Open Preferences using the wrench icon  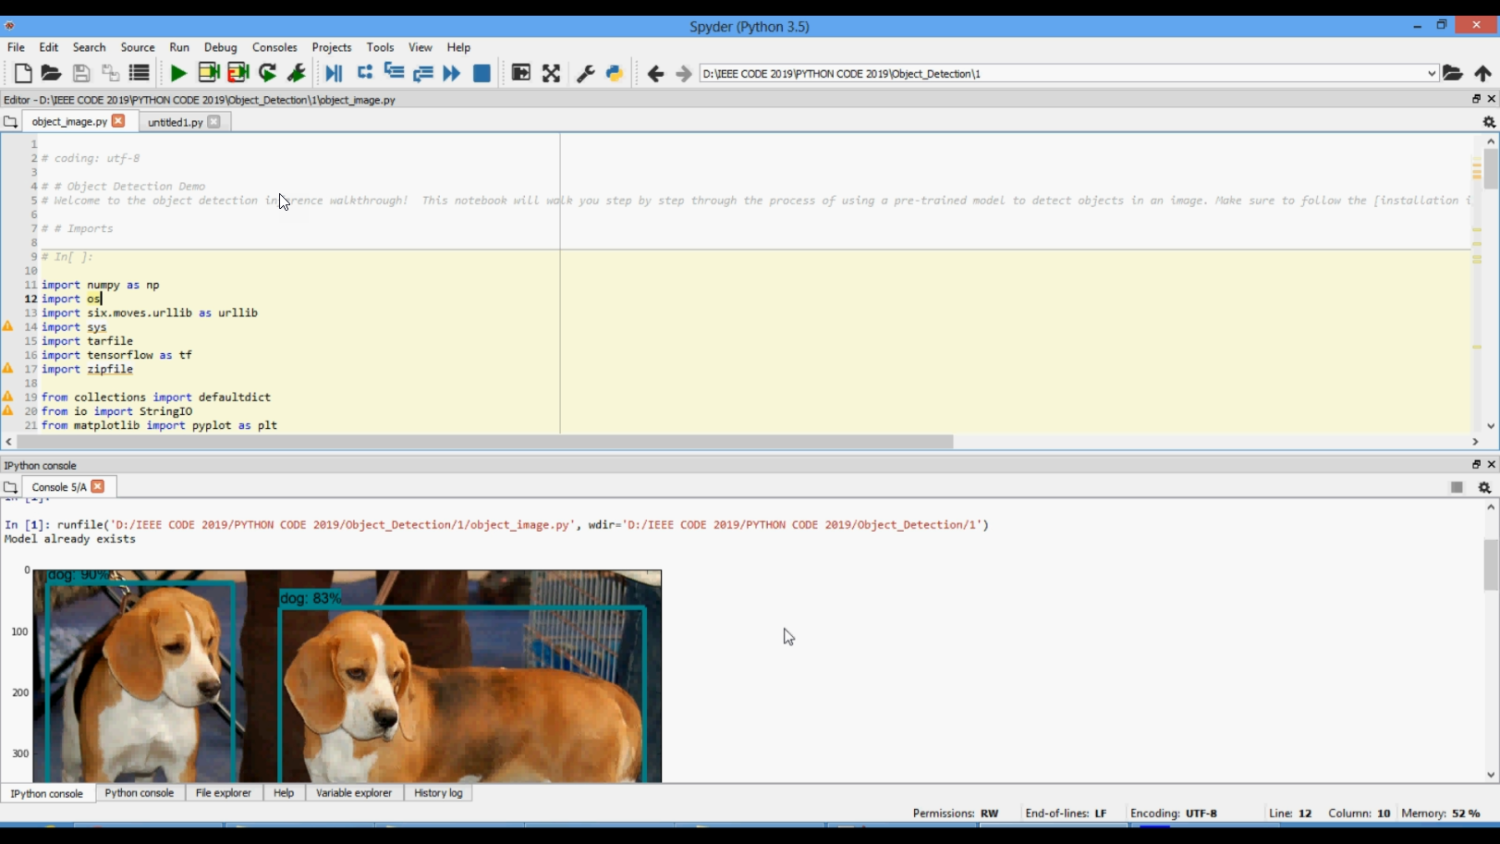[x=585, y=73]
